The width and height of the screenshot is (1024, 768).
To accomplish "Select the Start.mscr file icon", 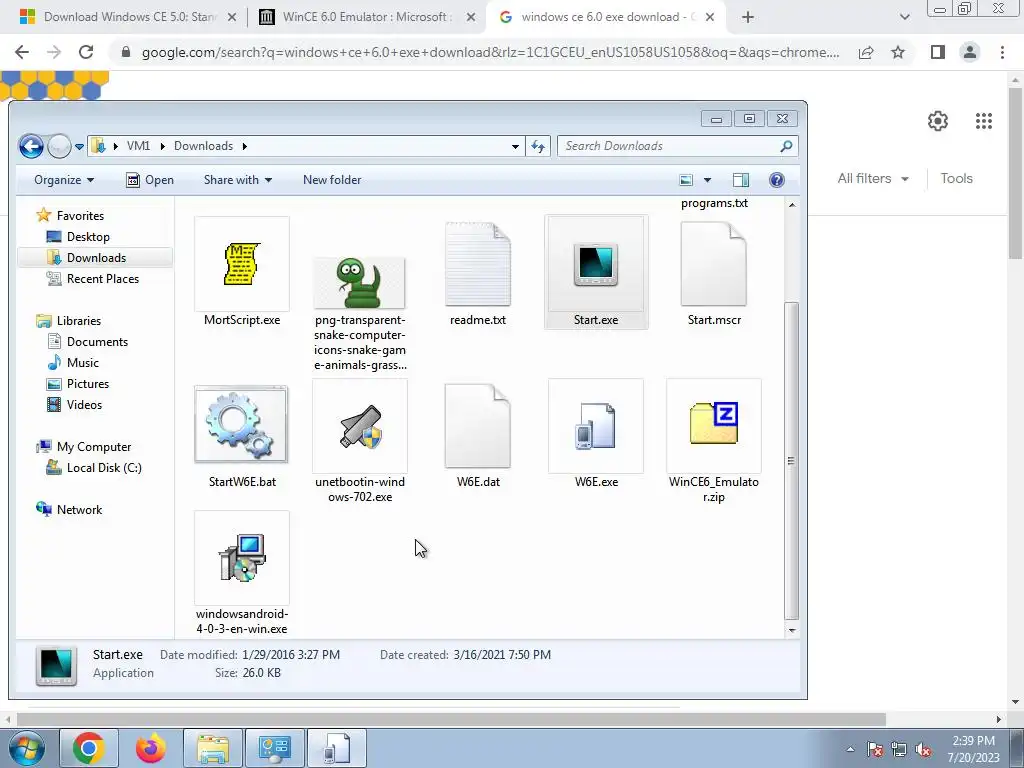I will click(x=713, y=264).
